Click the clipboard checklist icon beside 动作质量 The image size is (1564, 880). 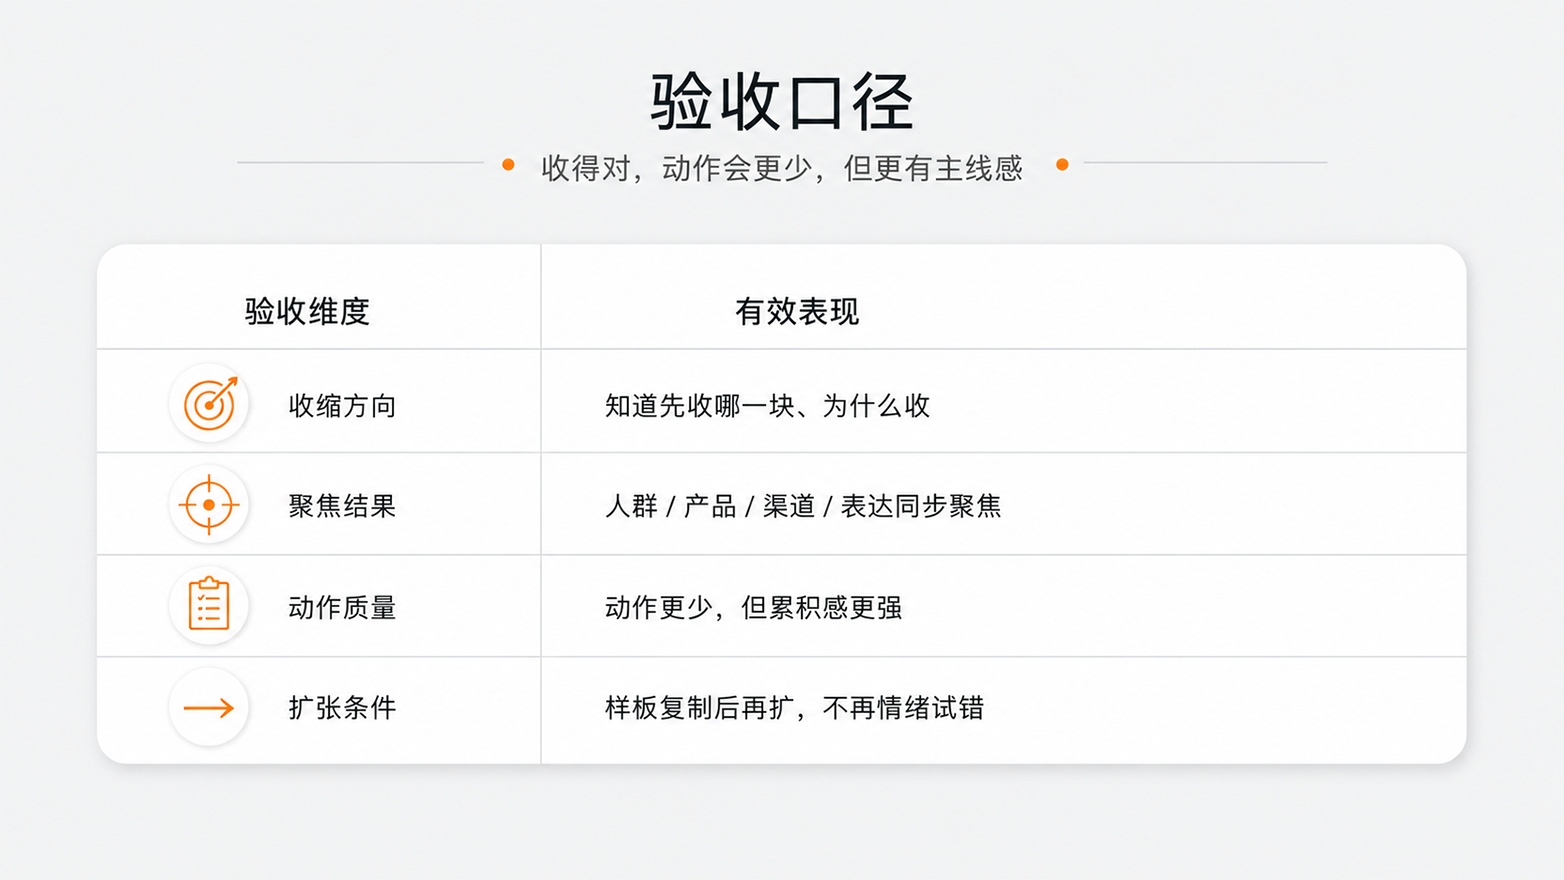209,605
